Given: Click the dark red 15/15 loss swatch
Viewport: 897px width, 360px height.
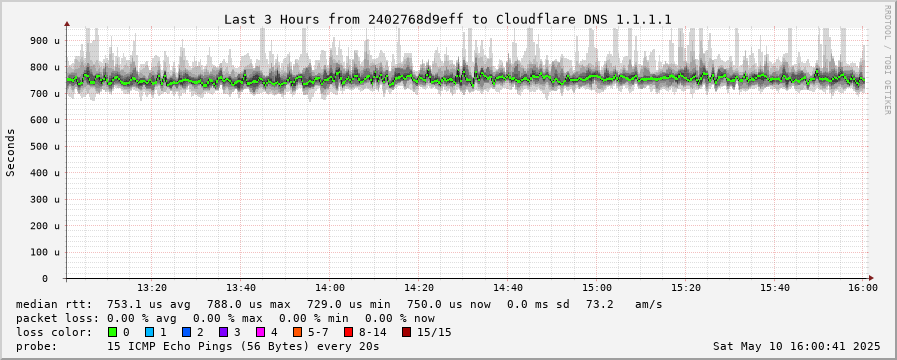Looking at the screenshot, I should click(406, 332).
